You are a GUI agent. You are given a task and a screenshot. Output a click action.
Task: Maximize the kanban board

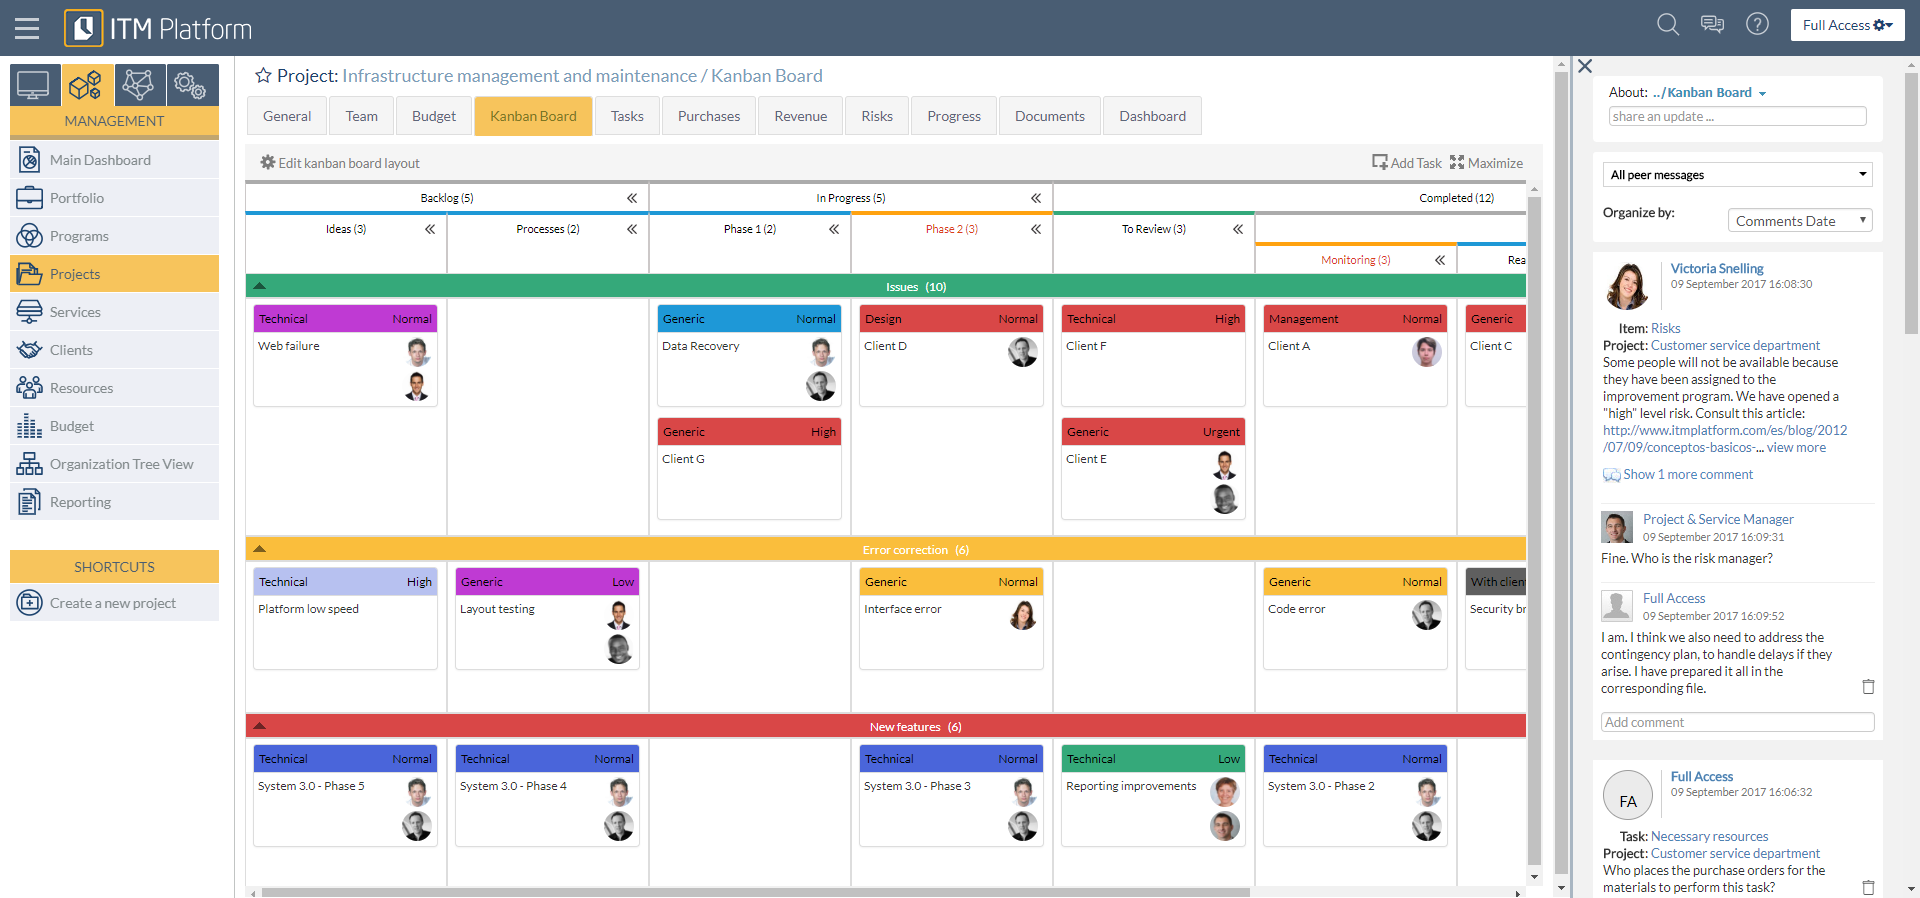1486,163
